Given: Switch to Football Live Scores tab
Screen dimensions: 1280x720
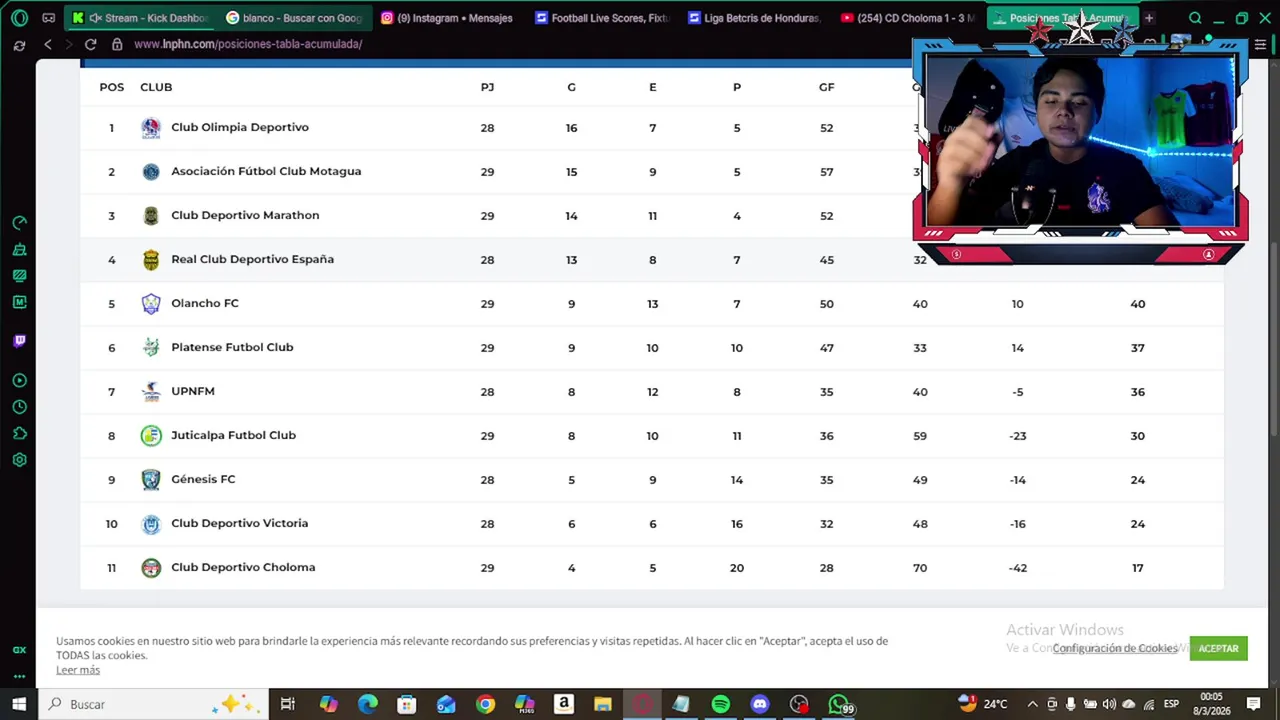Looking at the screenshot, I should tap(602, 18).
